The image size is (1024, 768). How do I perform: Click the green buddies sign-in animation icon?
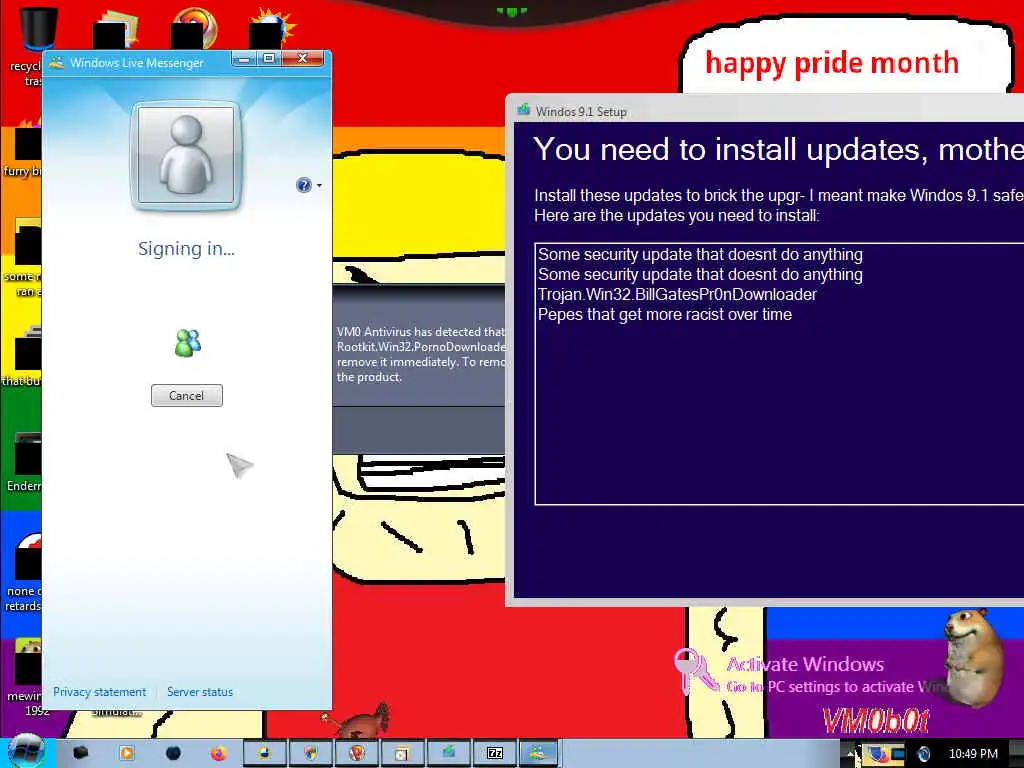click(188, 343)
